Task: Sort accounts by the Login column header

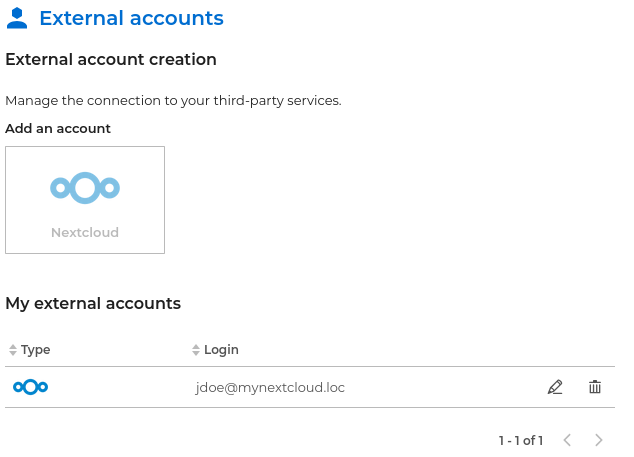Action: 221,350
